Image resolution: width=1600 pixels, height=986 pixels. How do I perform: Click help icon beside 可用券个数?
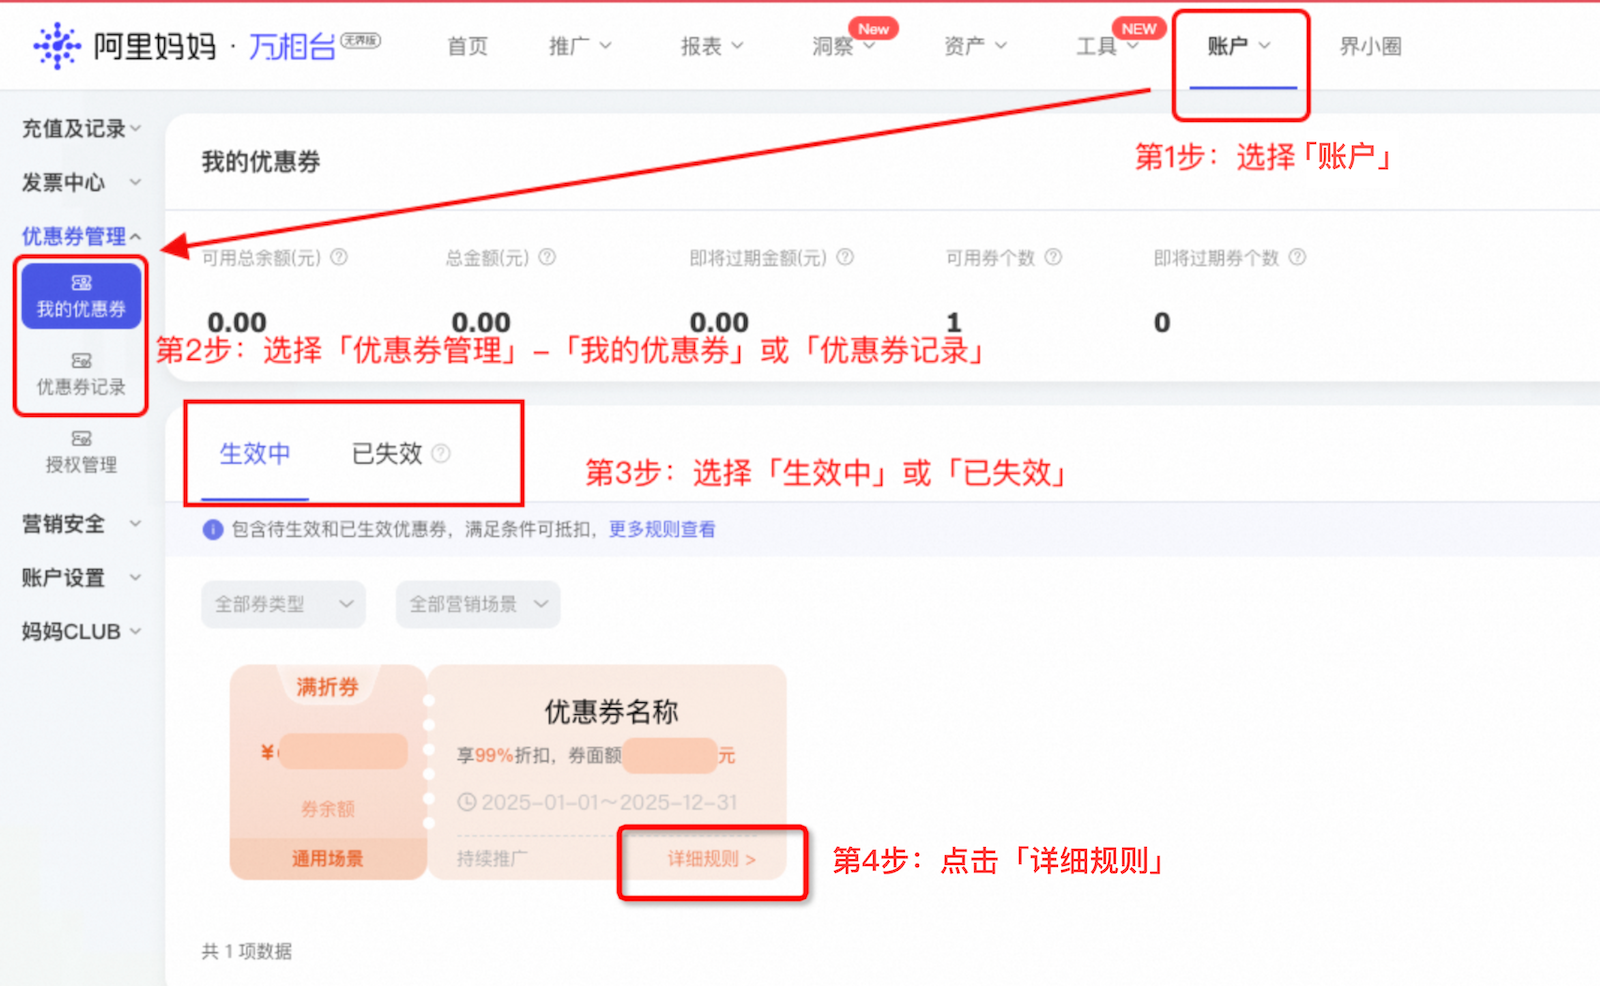pyautogui.click(x=1053, y=257)
